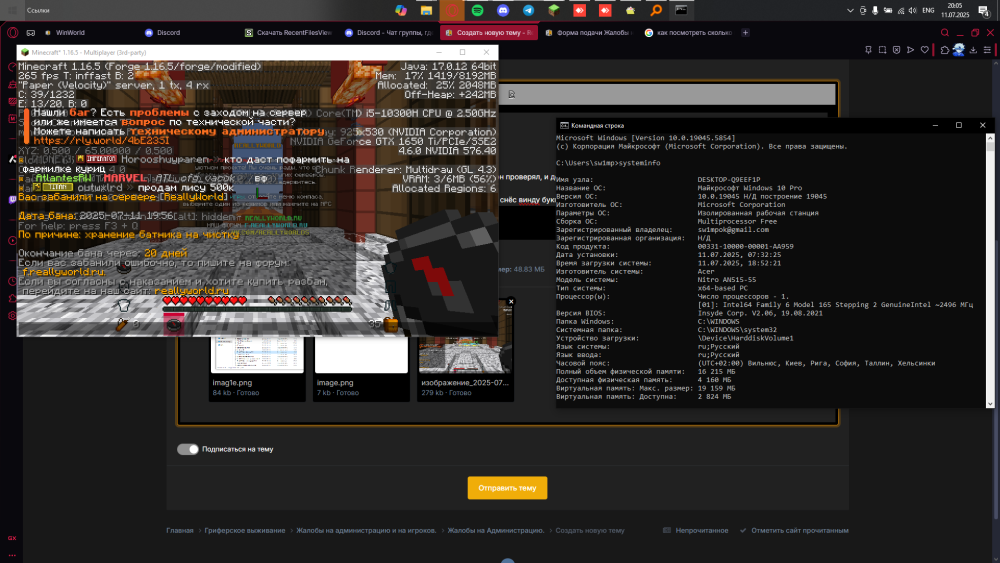
Task: Open attachment thumbnail imag1e.png
Action: click(x=257, y=354)
